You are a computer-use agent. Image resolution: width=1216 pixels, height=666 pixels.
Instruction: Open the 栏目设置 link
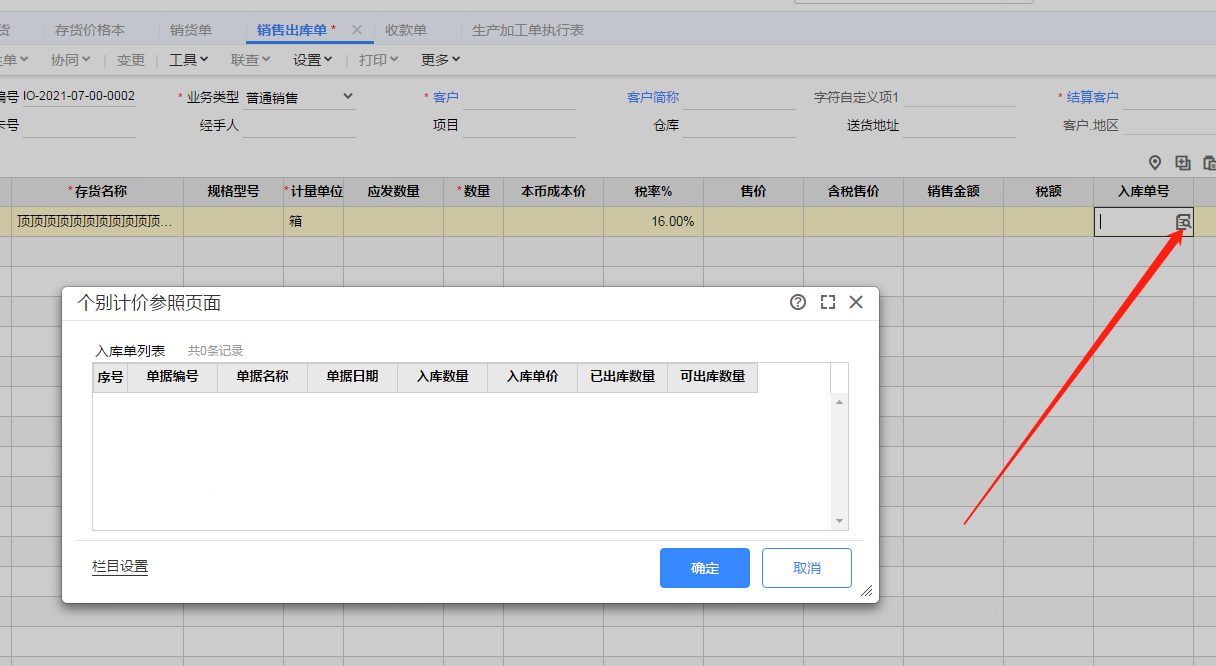point(120,567)
